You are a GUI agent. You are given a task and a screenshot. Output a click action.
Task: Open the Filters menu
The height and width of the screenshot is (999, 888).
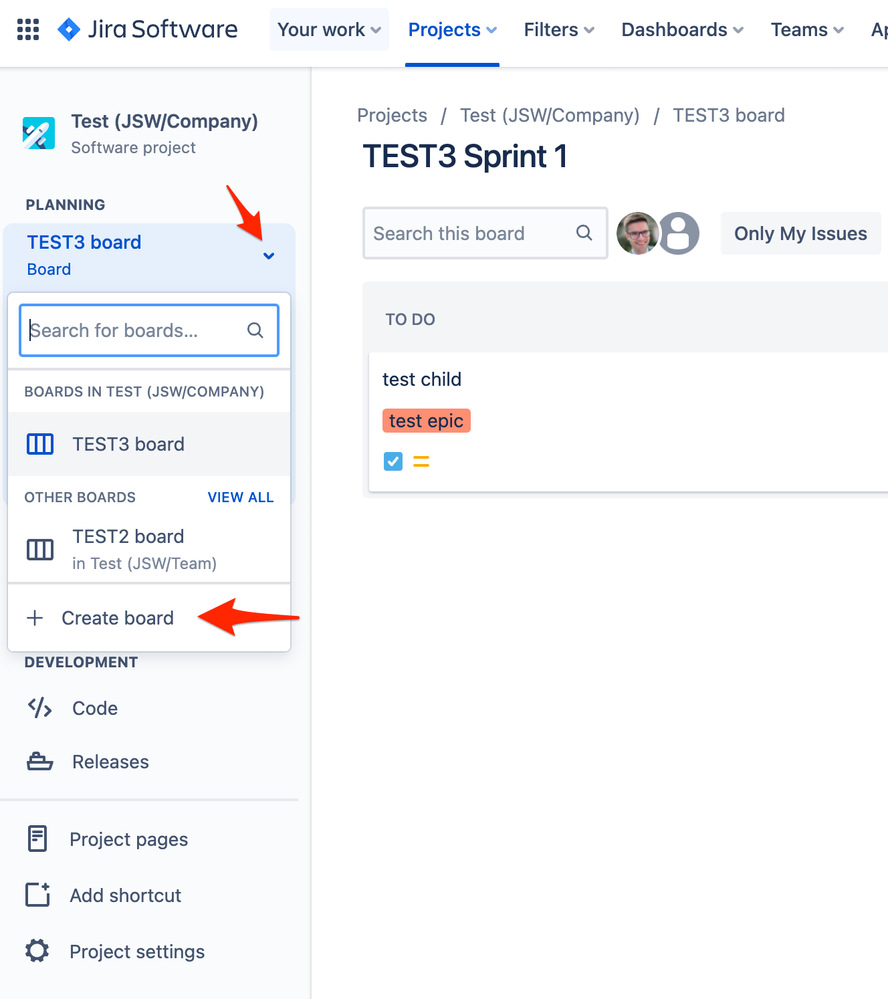(x=558, y=29)
